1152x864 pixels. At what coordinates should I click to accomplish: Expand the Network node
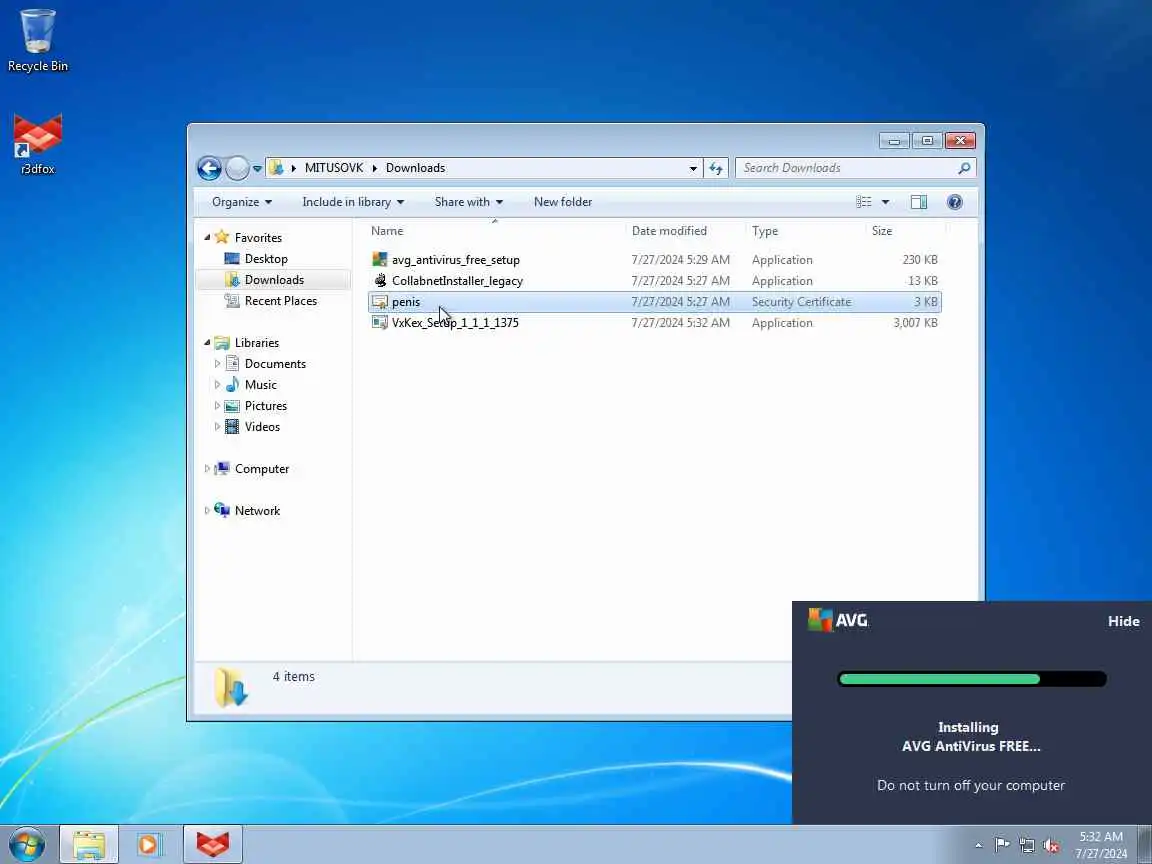click(x=207, y=511)
